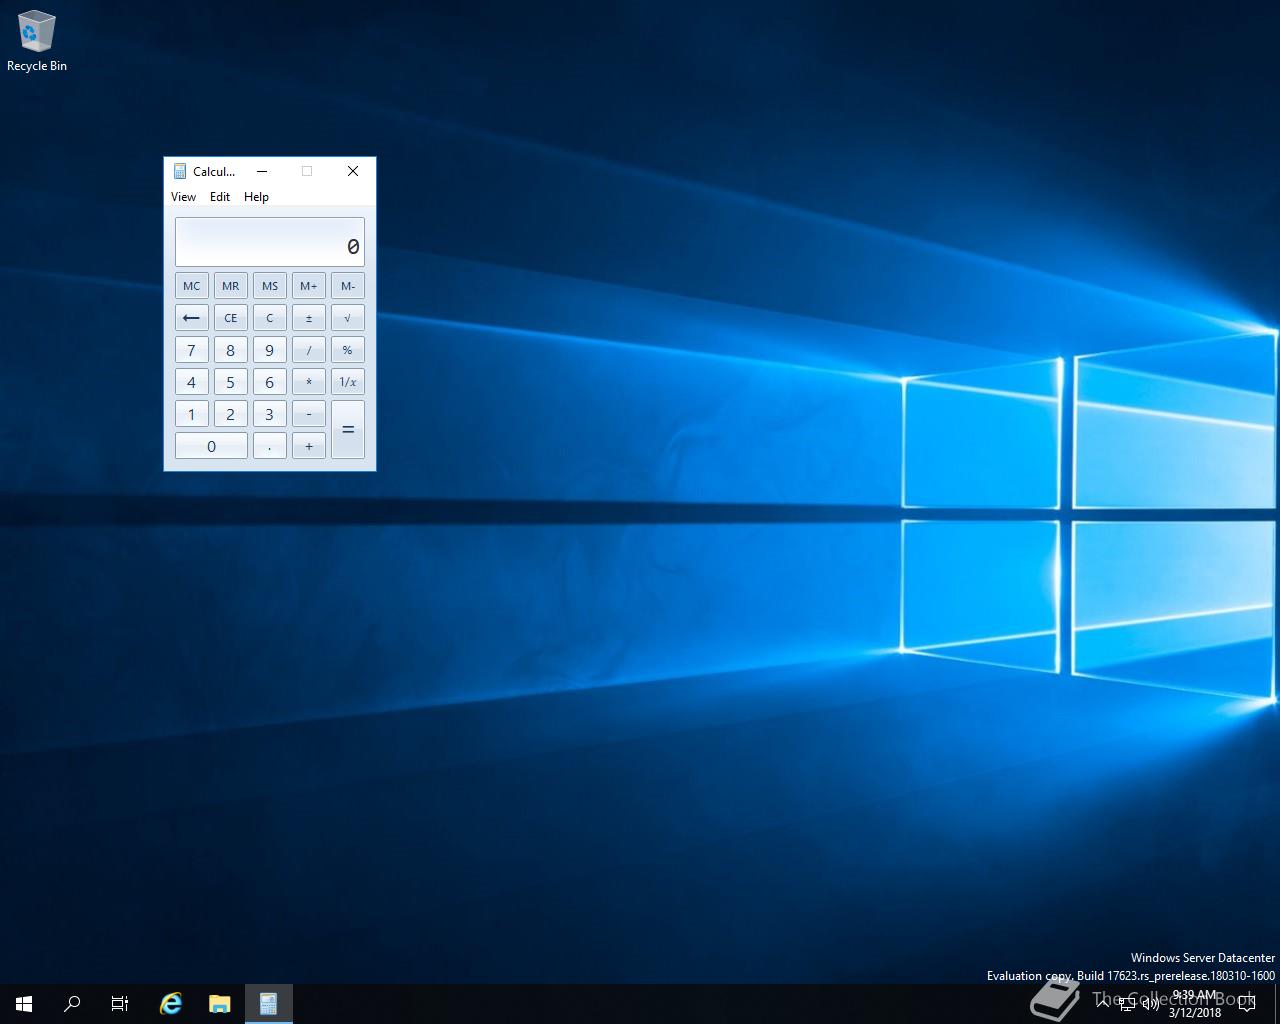This screenshot has height=1024, width=1280.
Task: Click the M- memory subtract button
Action: [x=347, y=286]
